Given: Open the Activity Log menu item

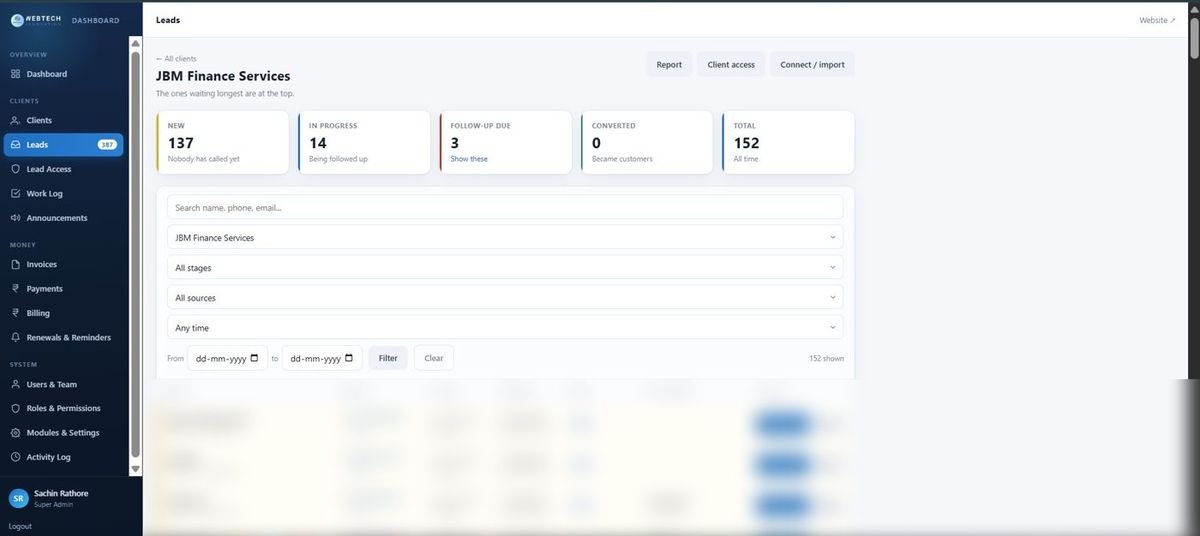Looking at the screenshot, I should click(x=64, y=457).
